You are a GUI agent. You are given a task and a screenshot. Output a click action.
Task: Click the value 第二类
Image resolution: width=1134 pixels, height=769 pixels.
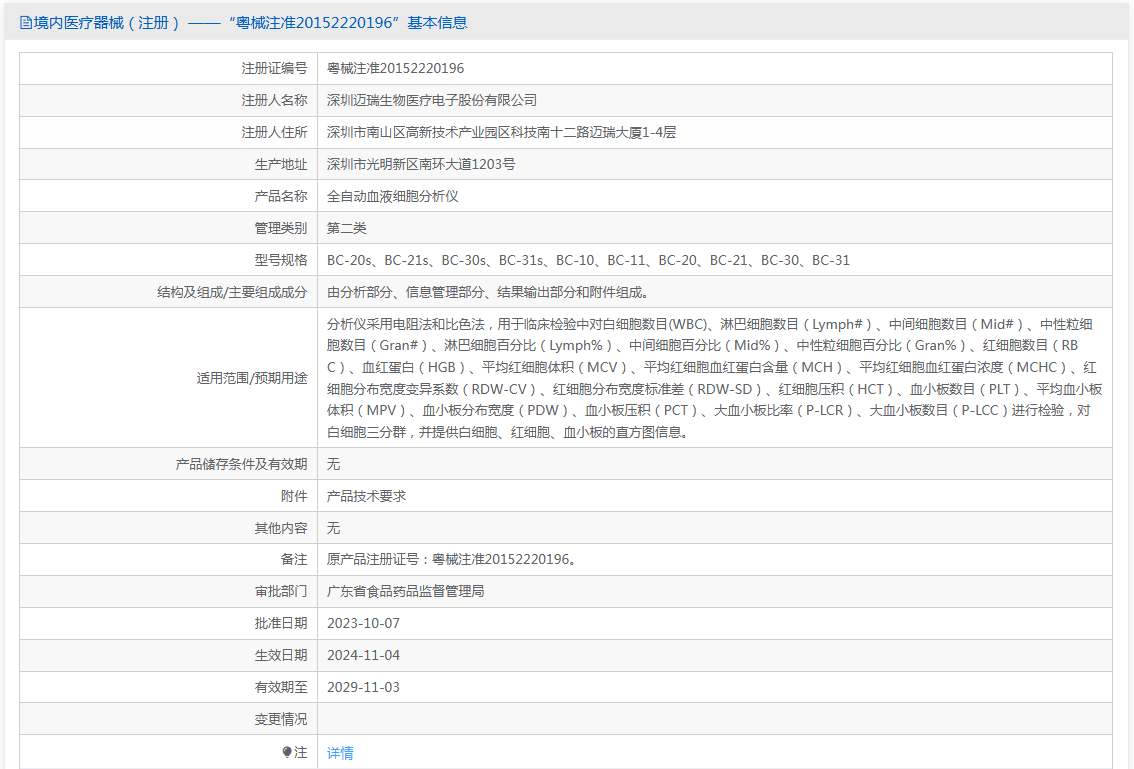[346, 228]
